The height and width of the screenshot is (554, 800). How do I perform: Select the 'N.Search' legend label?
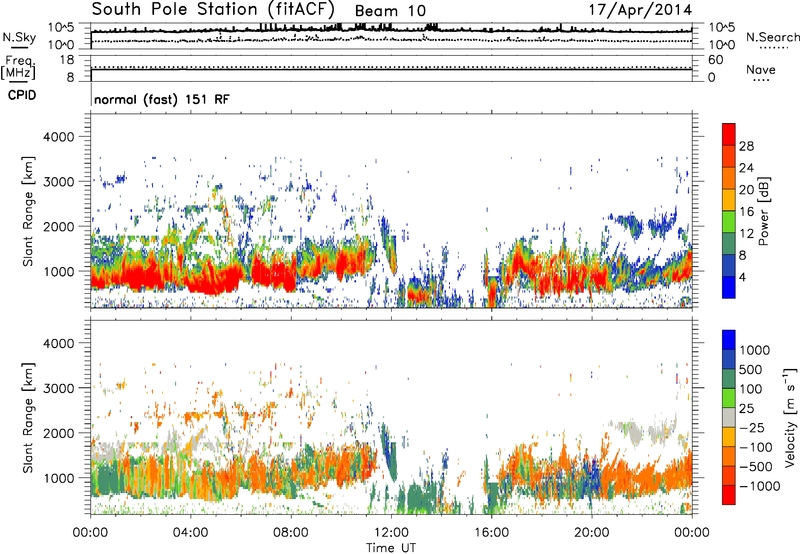tap(772, 37)
